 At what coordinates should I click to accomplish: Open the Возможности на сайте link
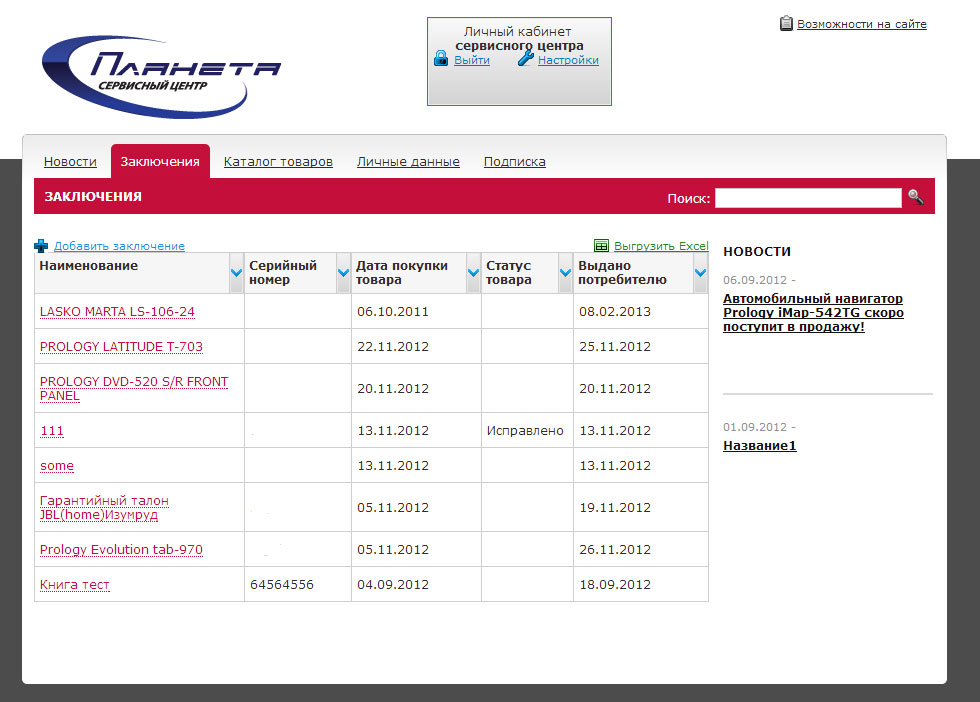tap(861, 24)
